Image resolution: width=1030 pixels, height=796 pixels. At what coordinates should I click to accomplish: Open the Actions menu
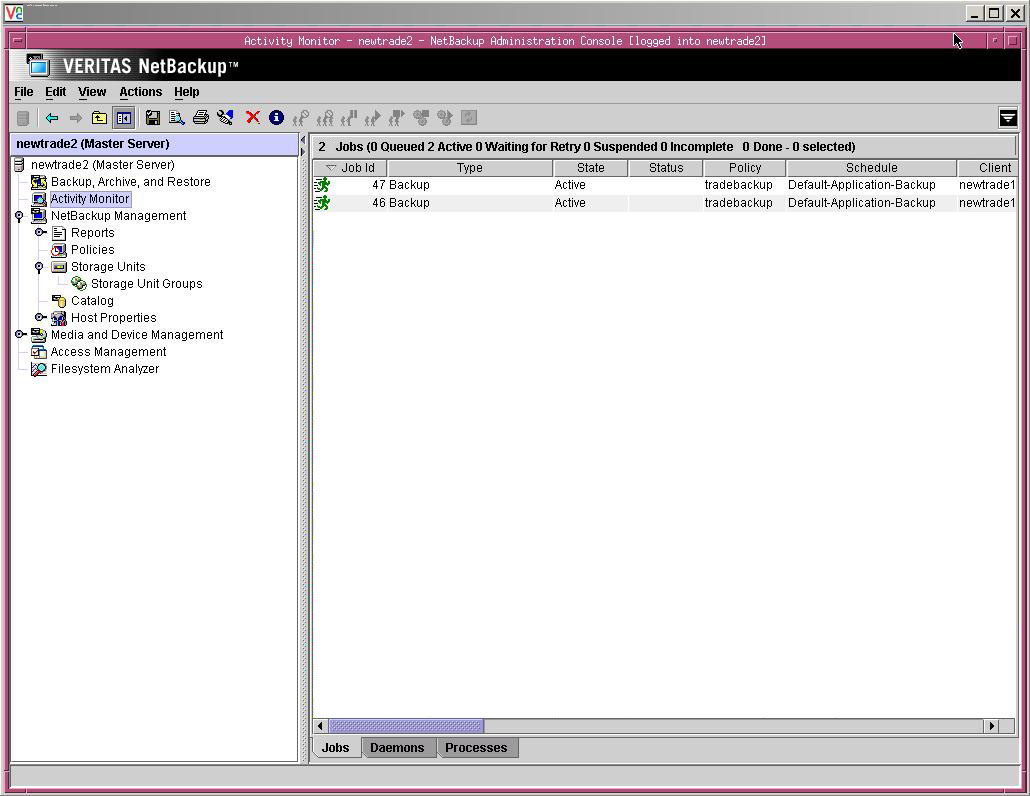tap(140, 92)
